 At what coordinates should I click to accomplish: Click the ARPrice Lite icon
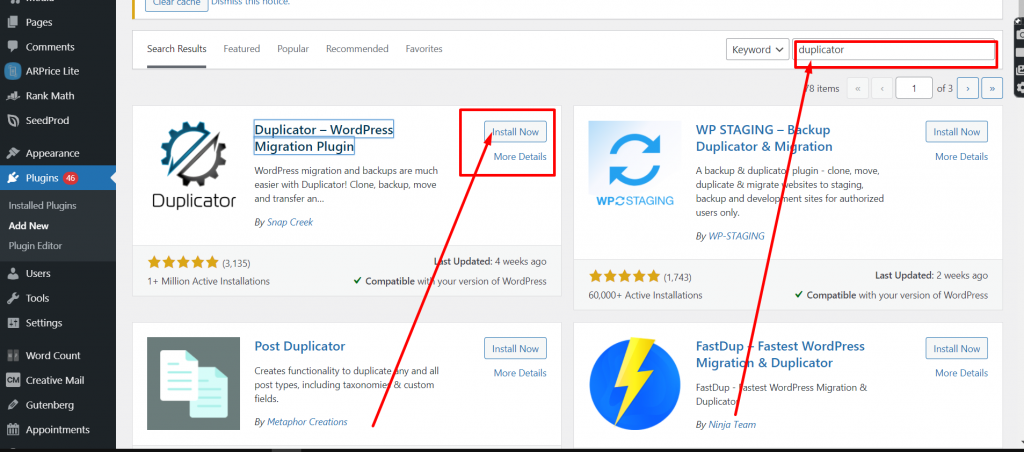[12, 71]
